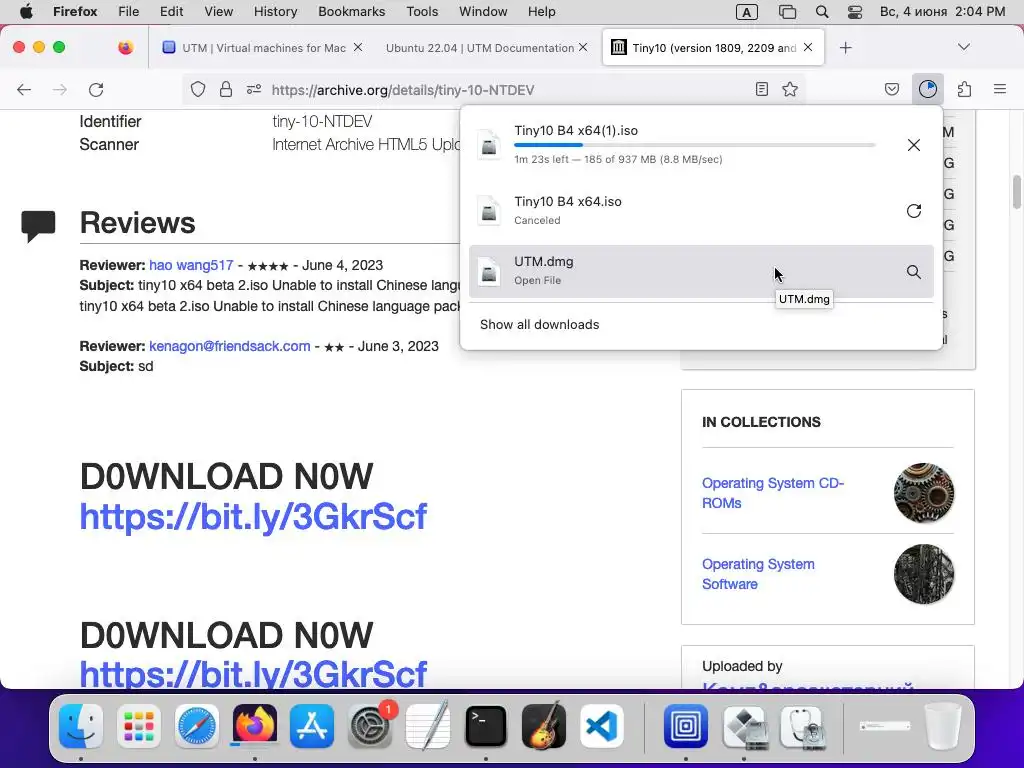Viewport: 1024px width, 768px height.
Task: Open the Apple menu
Action: (25, 12)
